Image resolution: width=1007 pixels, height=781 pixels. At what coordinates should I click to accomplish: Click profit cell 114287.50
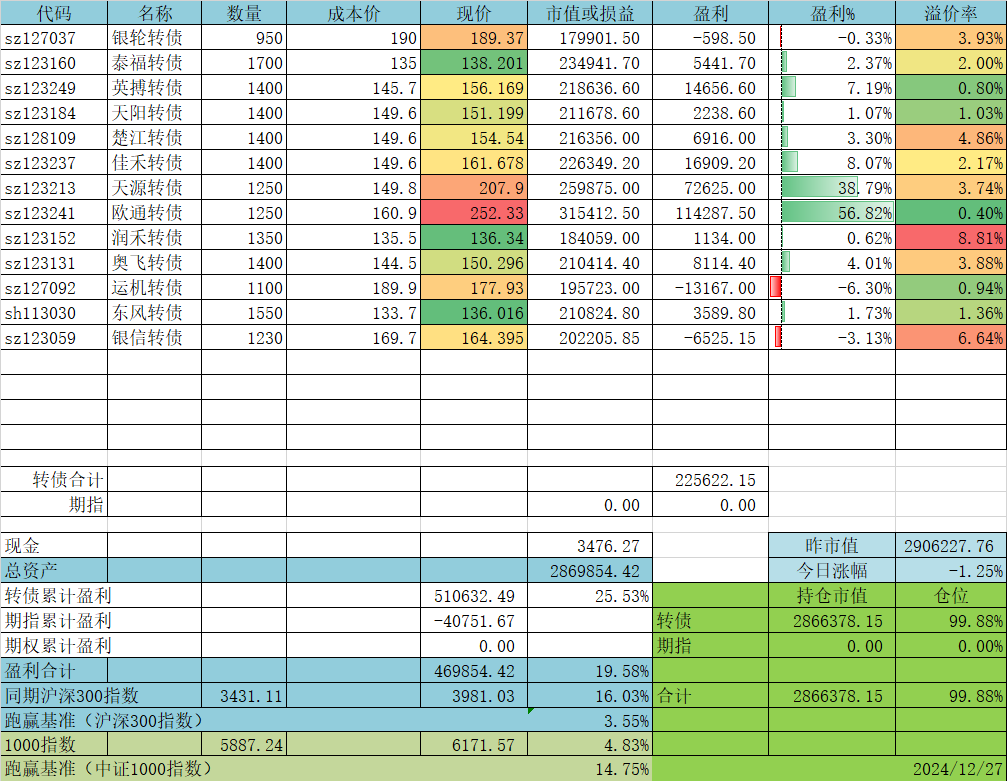(x=710, y=213)
